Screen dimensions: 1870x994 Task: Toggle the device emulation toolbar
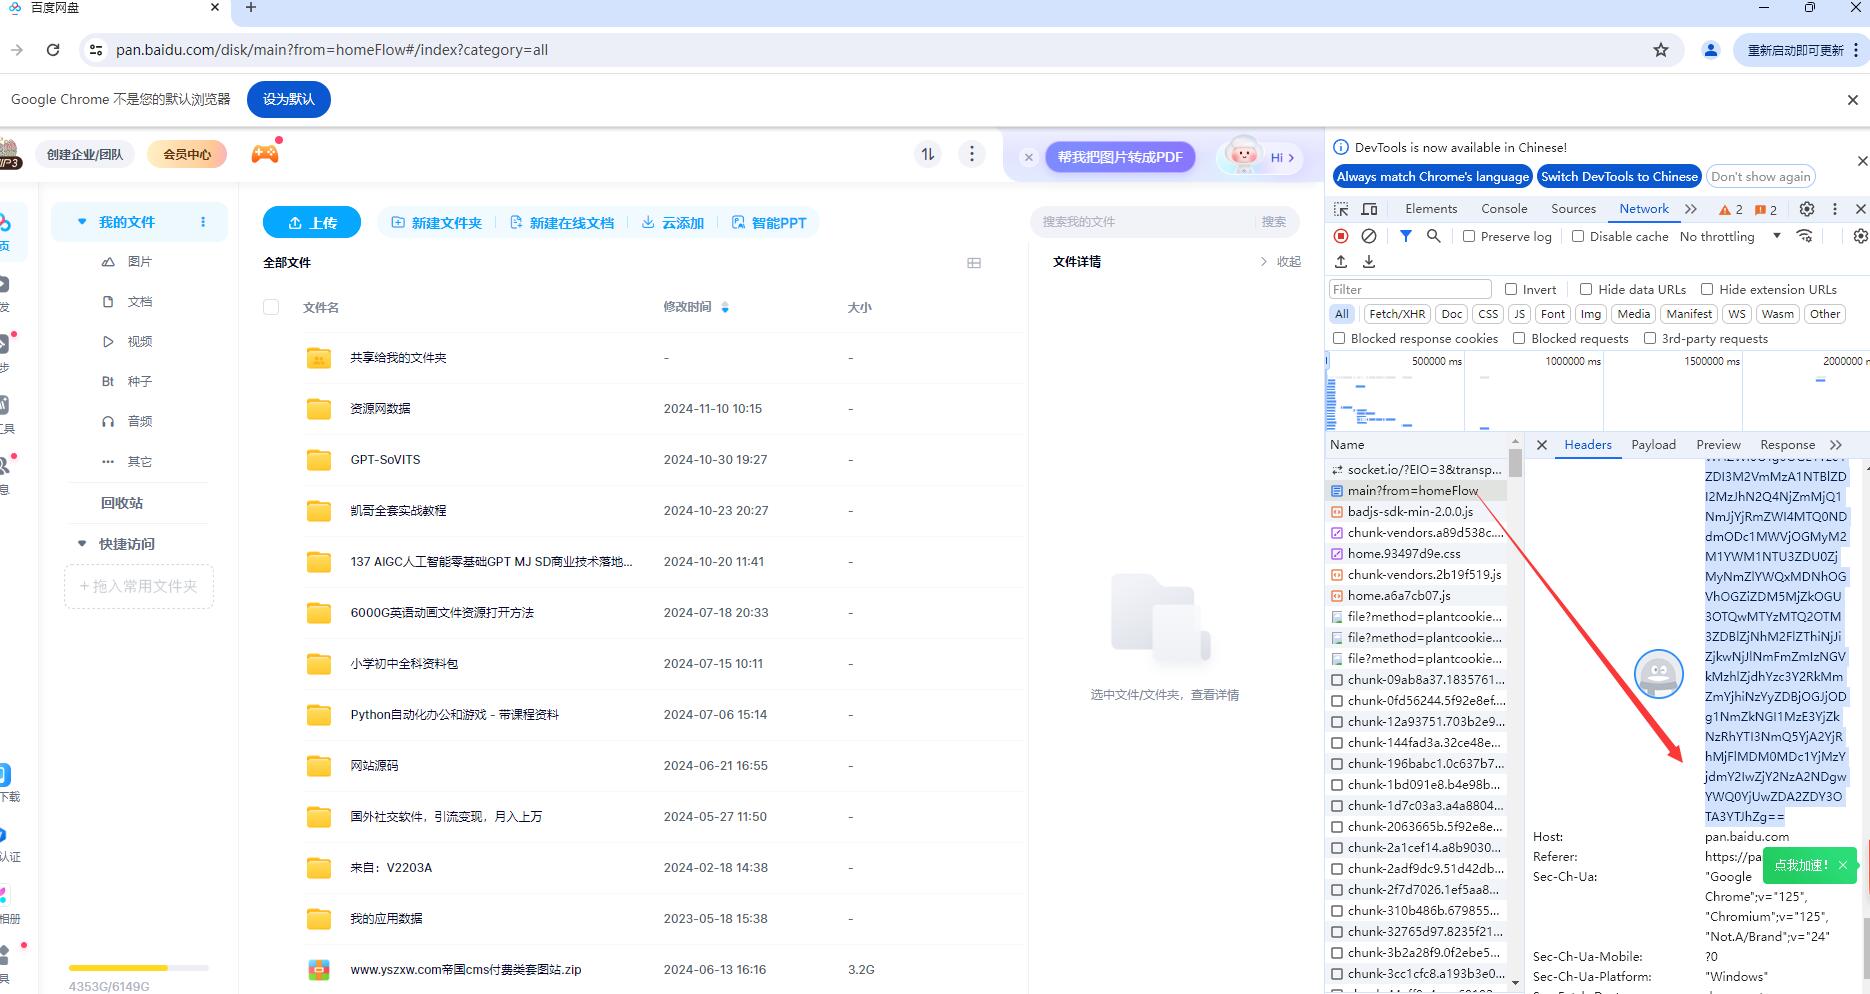click(x=1369, y=209)
